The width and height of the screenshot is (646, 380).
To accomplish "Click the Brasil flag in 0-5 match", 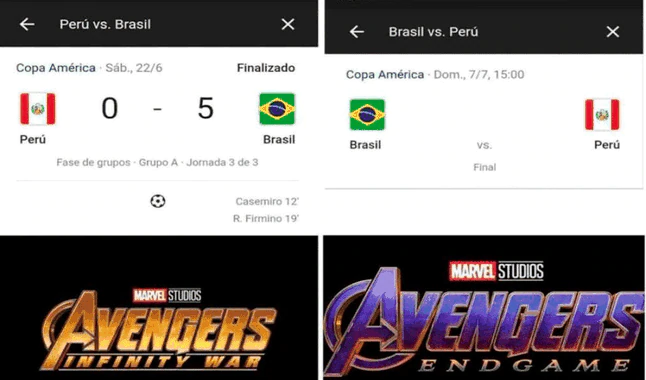I will [277, 109].
